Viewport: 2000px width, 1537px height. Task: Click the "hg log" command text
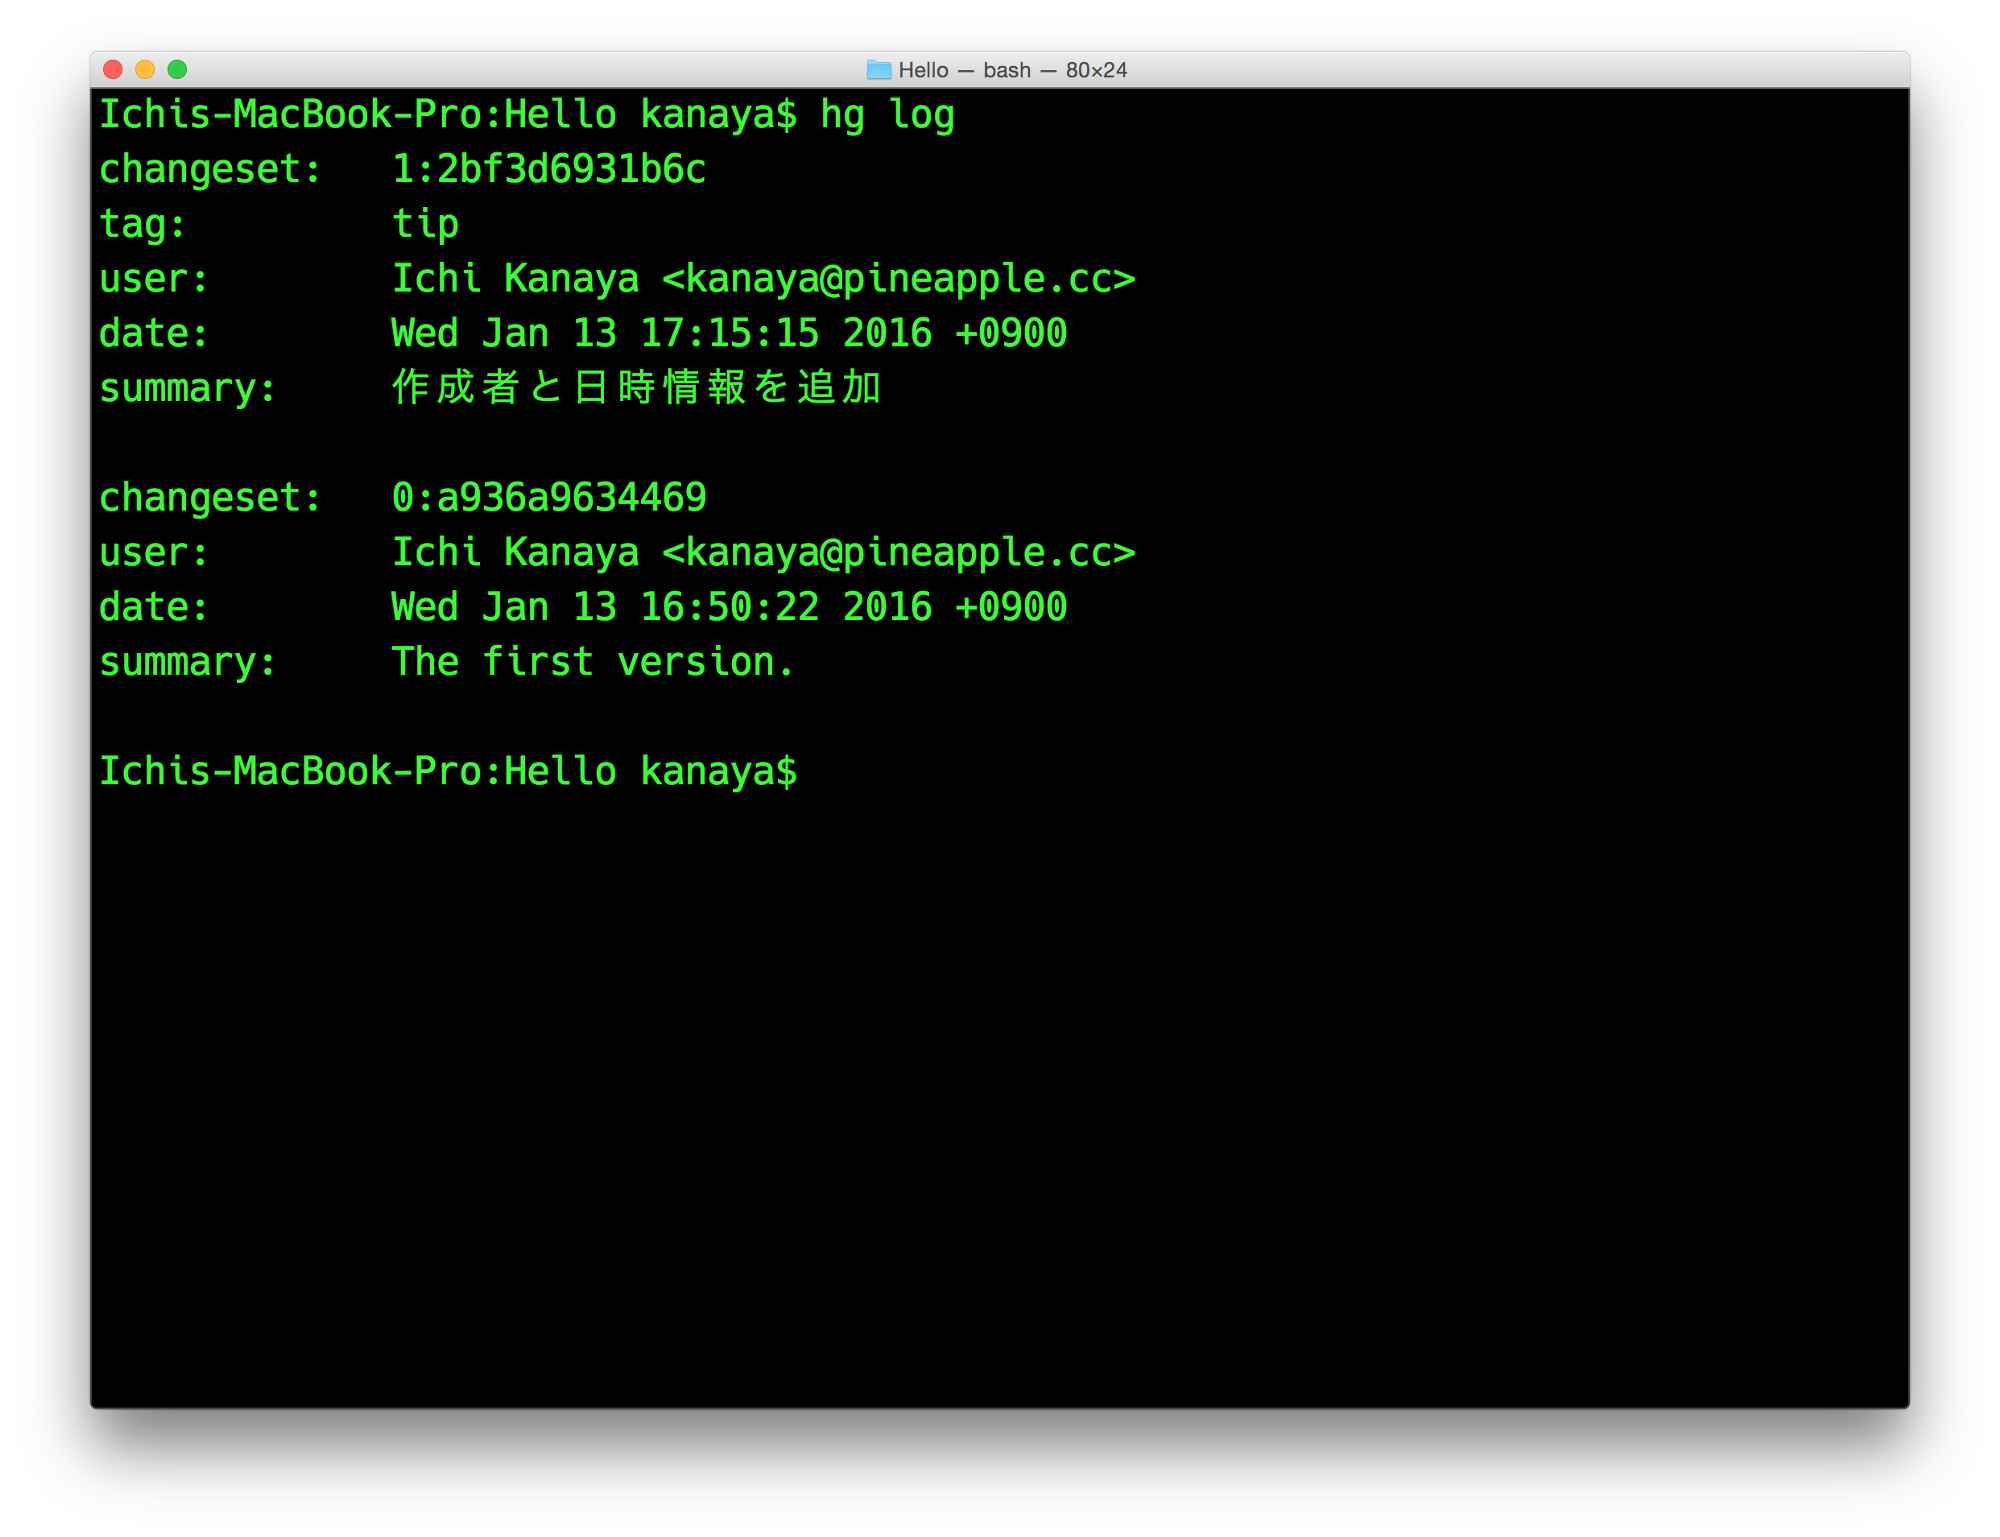pos(887,115)
